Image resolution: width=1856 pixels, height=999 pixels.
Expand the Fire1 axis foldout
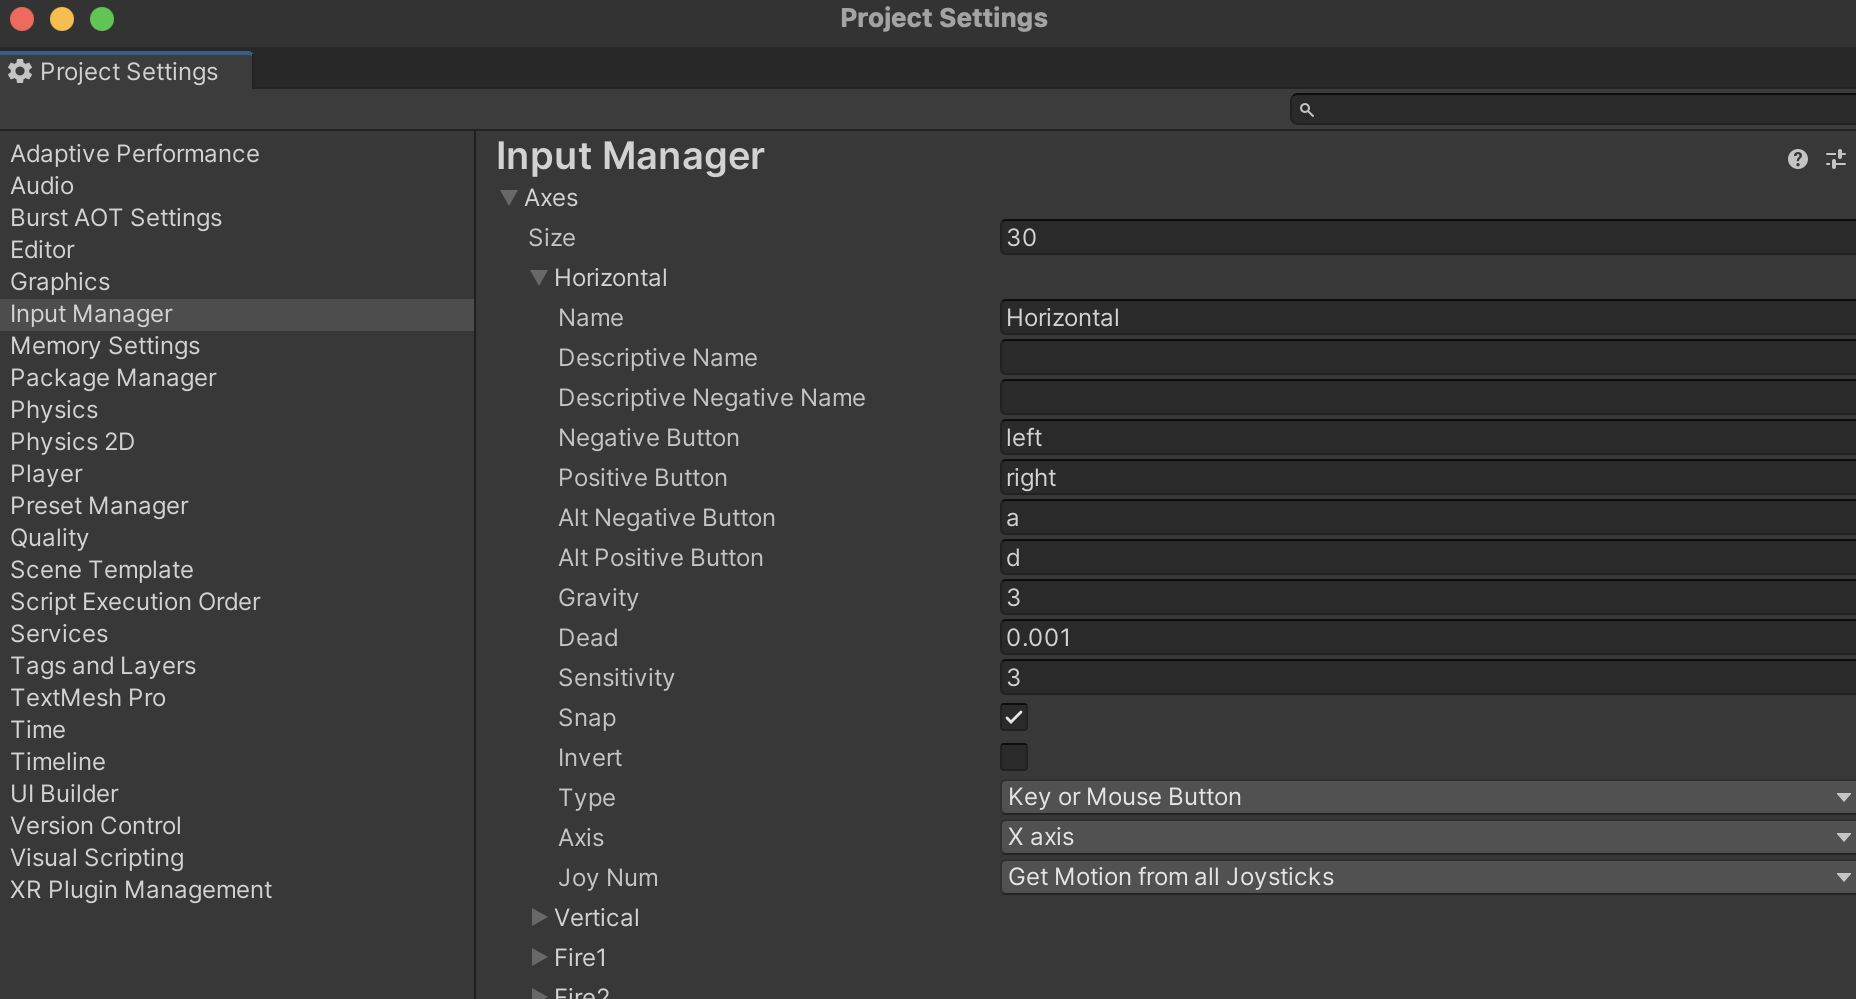coord(539,957)
